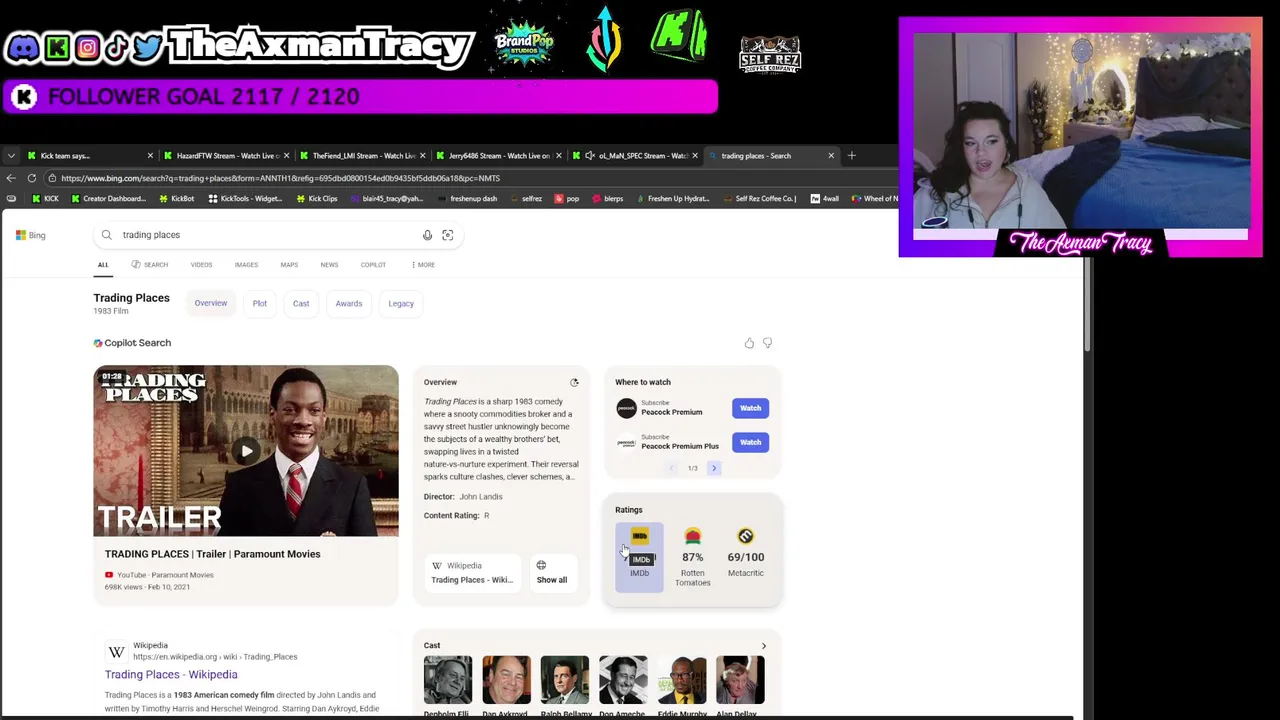Switch to the MAPS tab

click(289, 265)
